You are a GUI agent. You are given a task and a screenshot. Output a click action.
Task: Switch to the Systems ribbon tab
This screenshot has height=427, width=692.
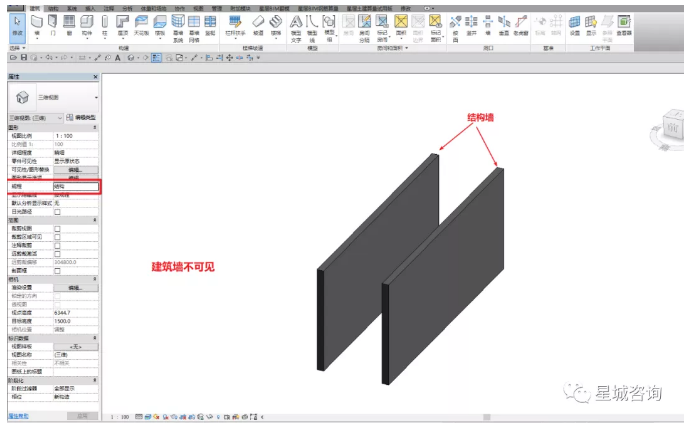71,8
